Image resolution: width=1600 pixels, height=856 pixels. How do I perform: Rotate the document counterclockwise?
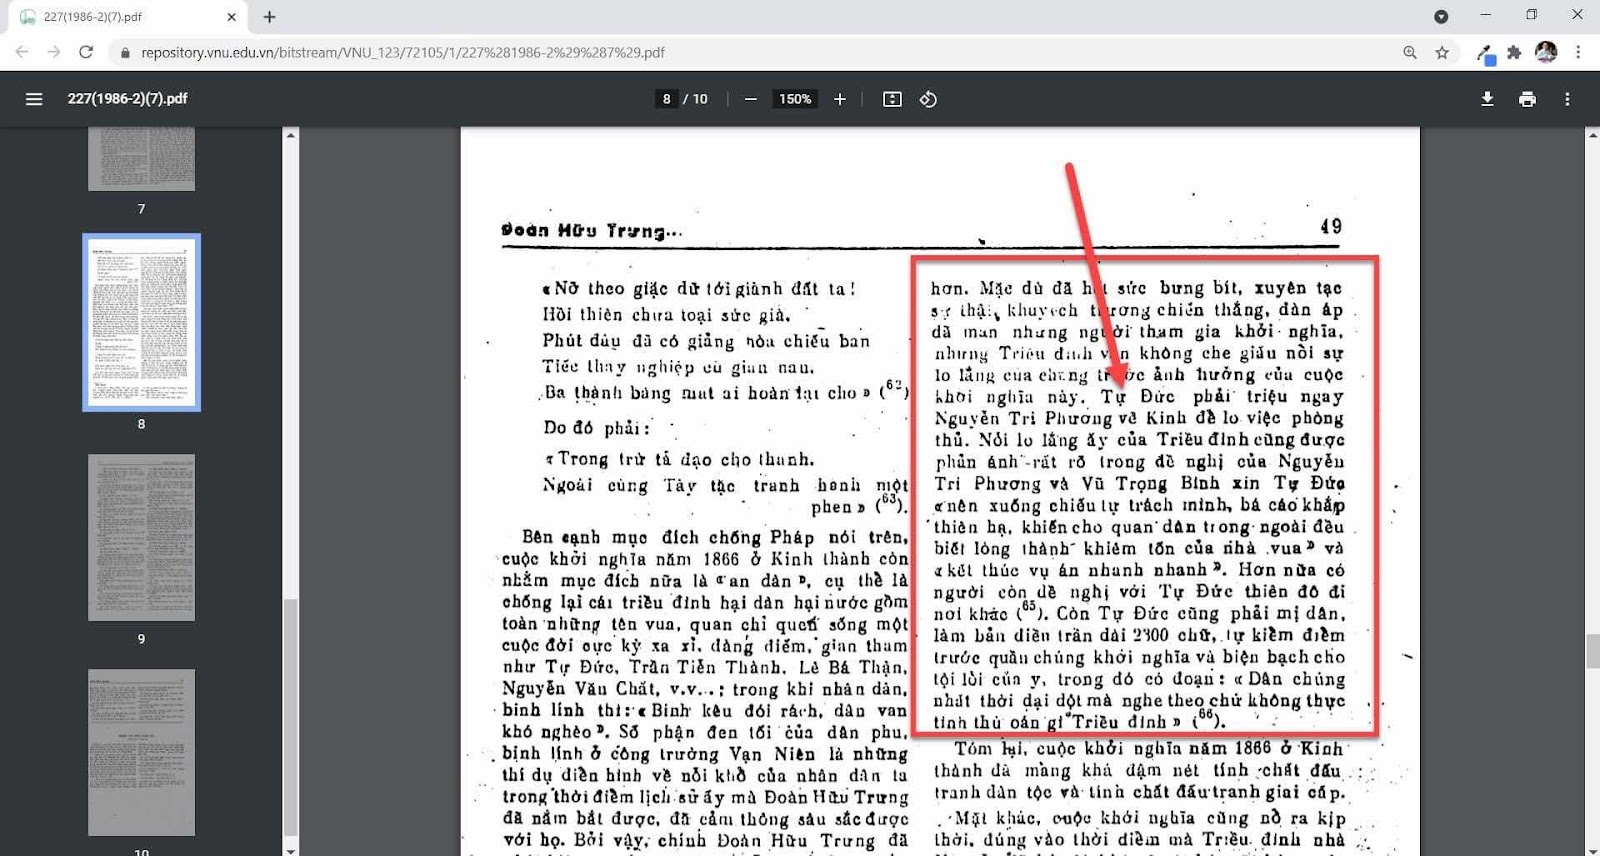(928, 99)
